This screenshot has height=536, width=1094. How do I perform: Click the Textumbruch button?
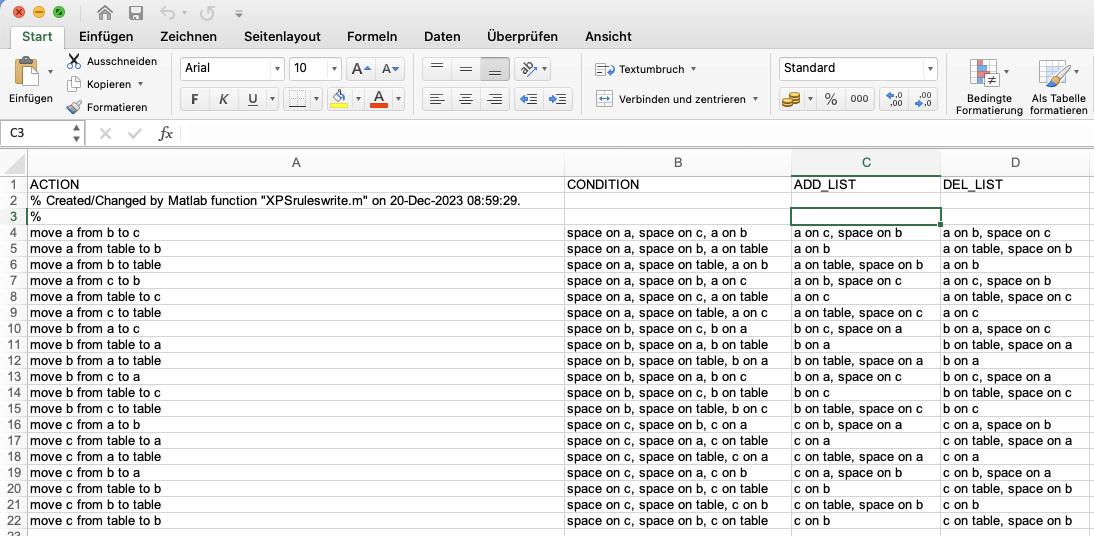click(x=645, y=69)
